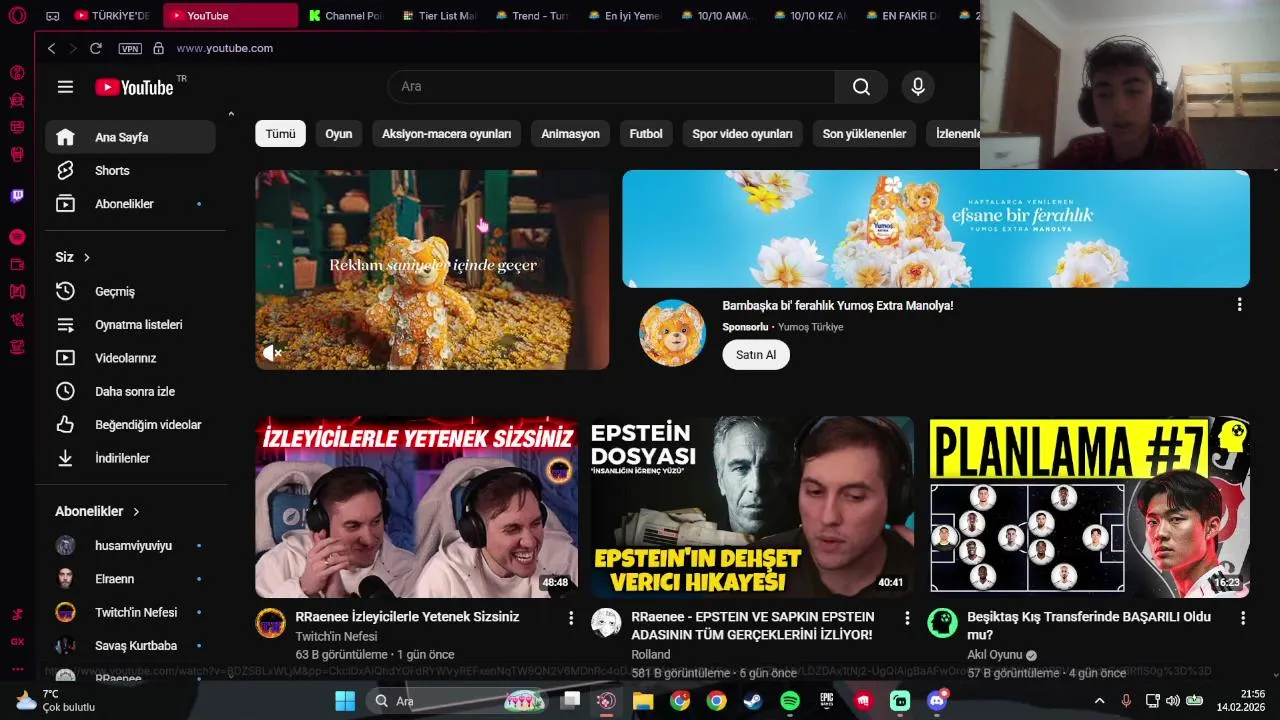Screen dimensions: 1280x720
Task: Select Ana Sayfa in sidebar
Action: coord(130,137)
